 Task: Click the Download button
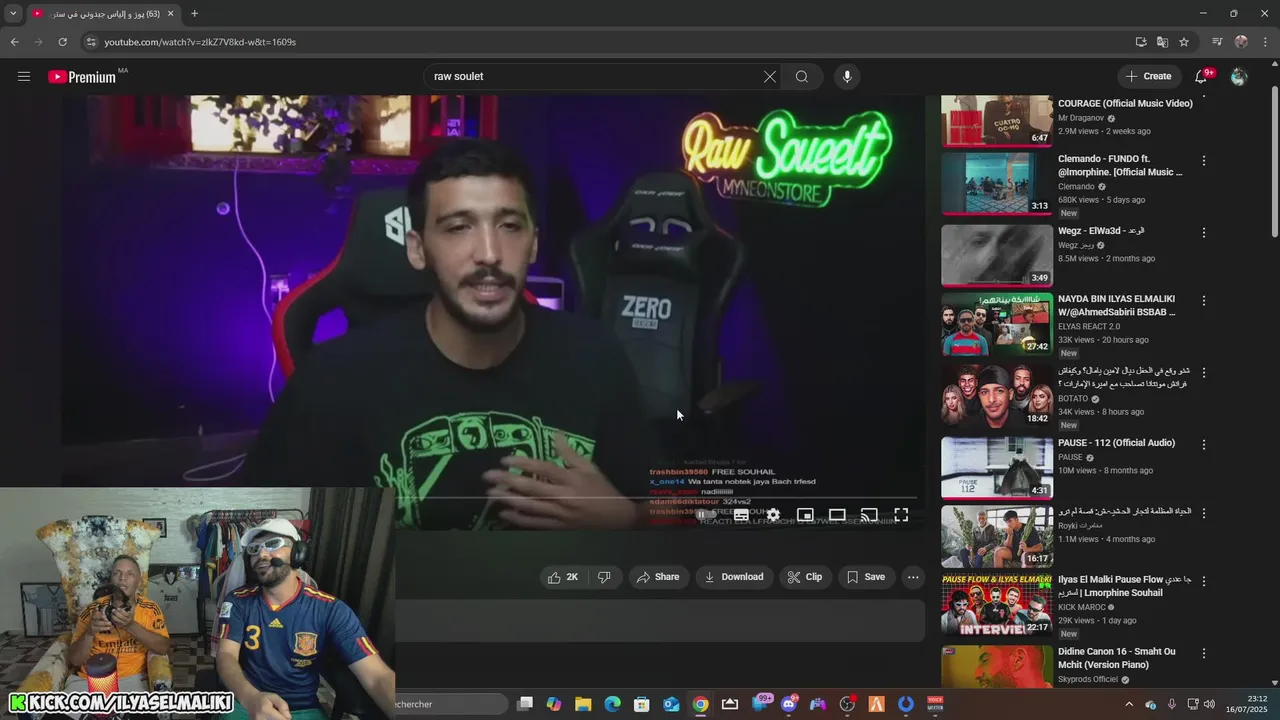734,577
